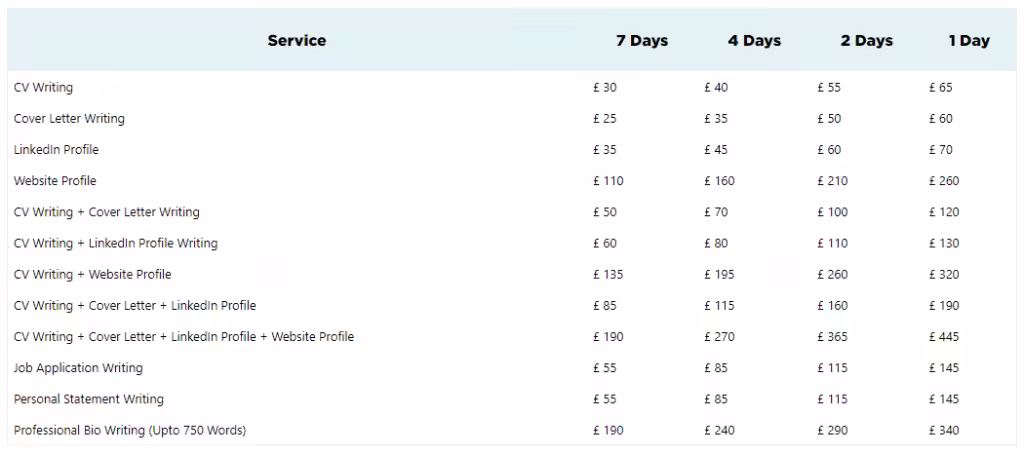Select the Website Profile service label
Image resolution: width=1024 pixels, height=454 pixels.
coord(55,181)
